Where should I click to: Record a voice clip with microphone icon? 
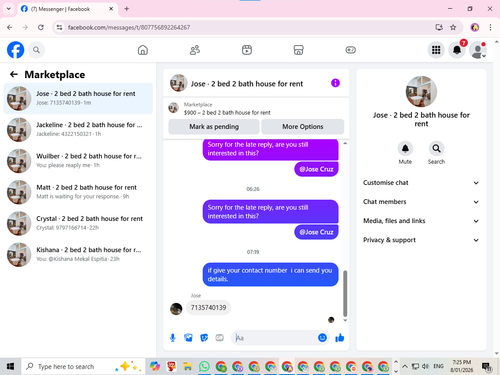[x=173, y=338]
